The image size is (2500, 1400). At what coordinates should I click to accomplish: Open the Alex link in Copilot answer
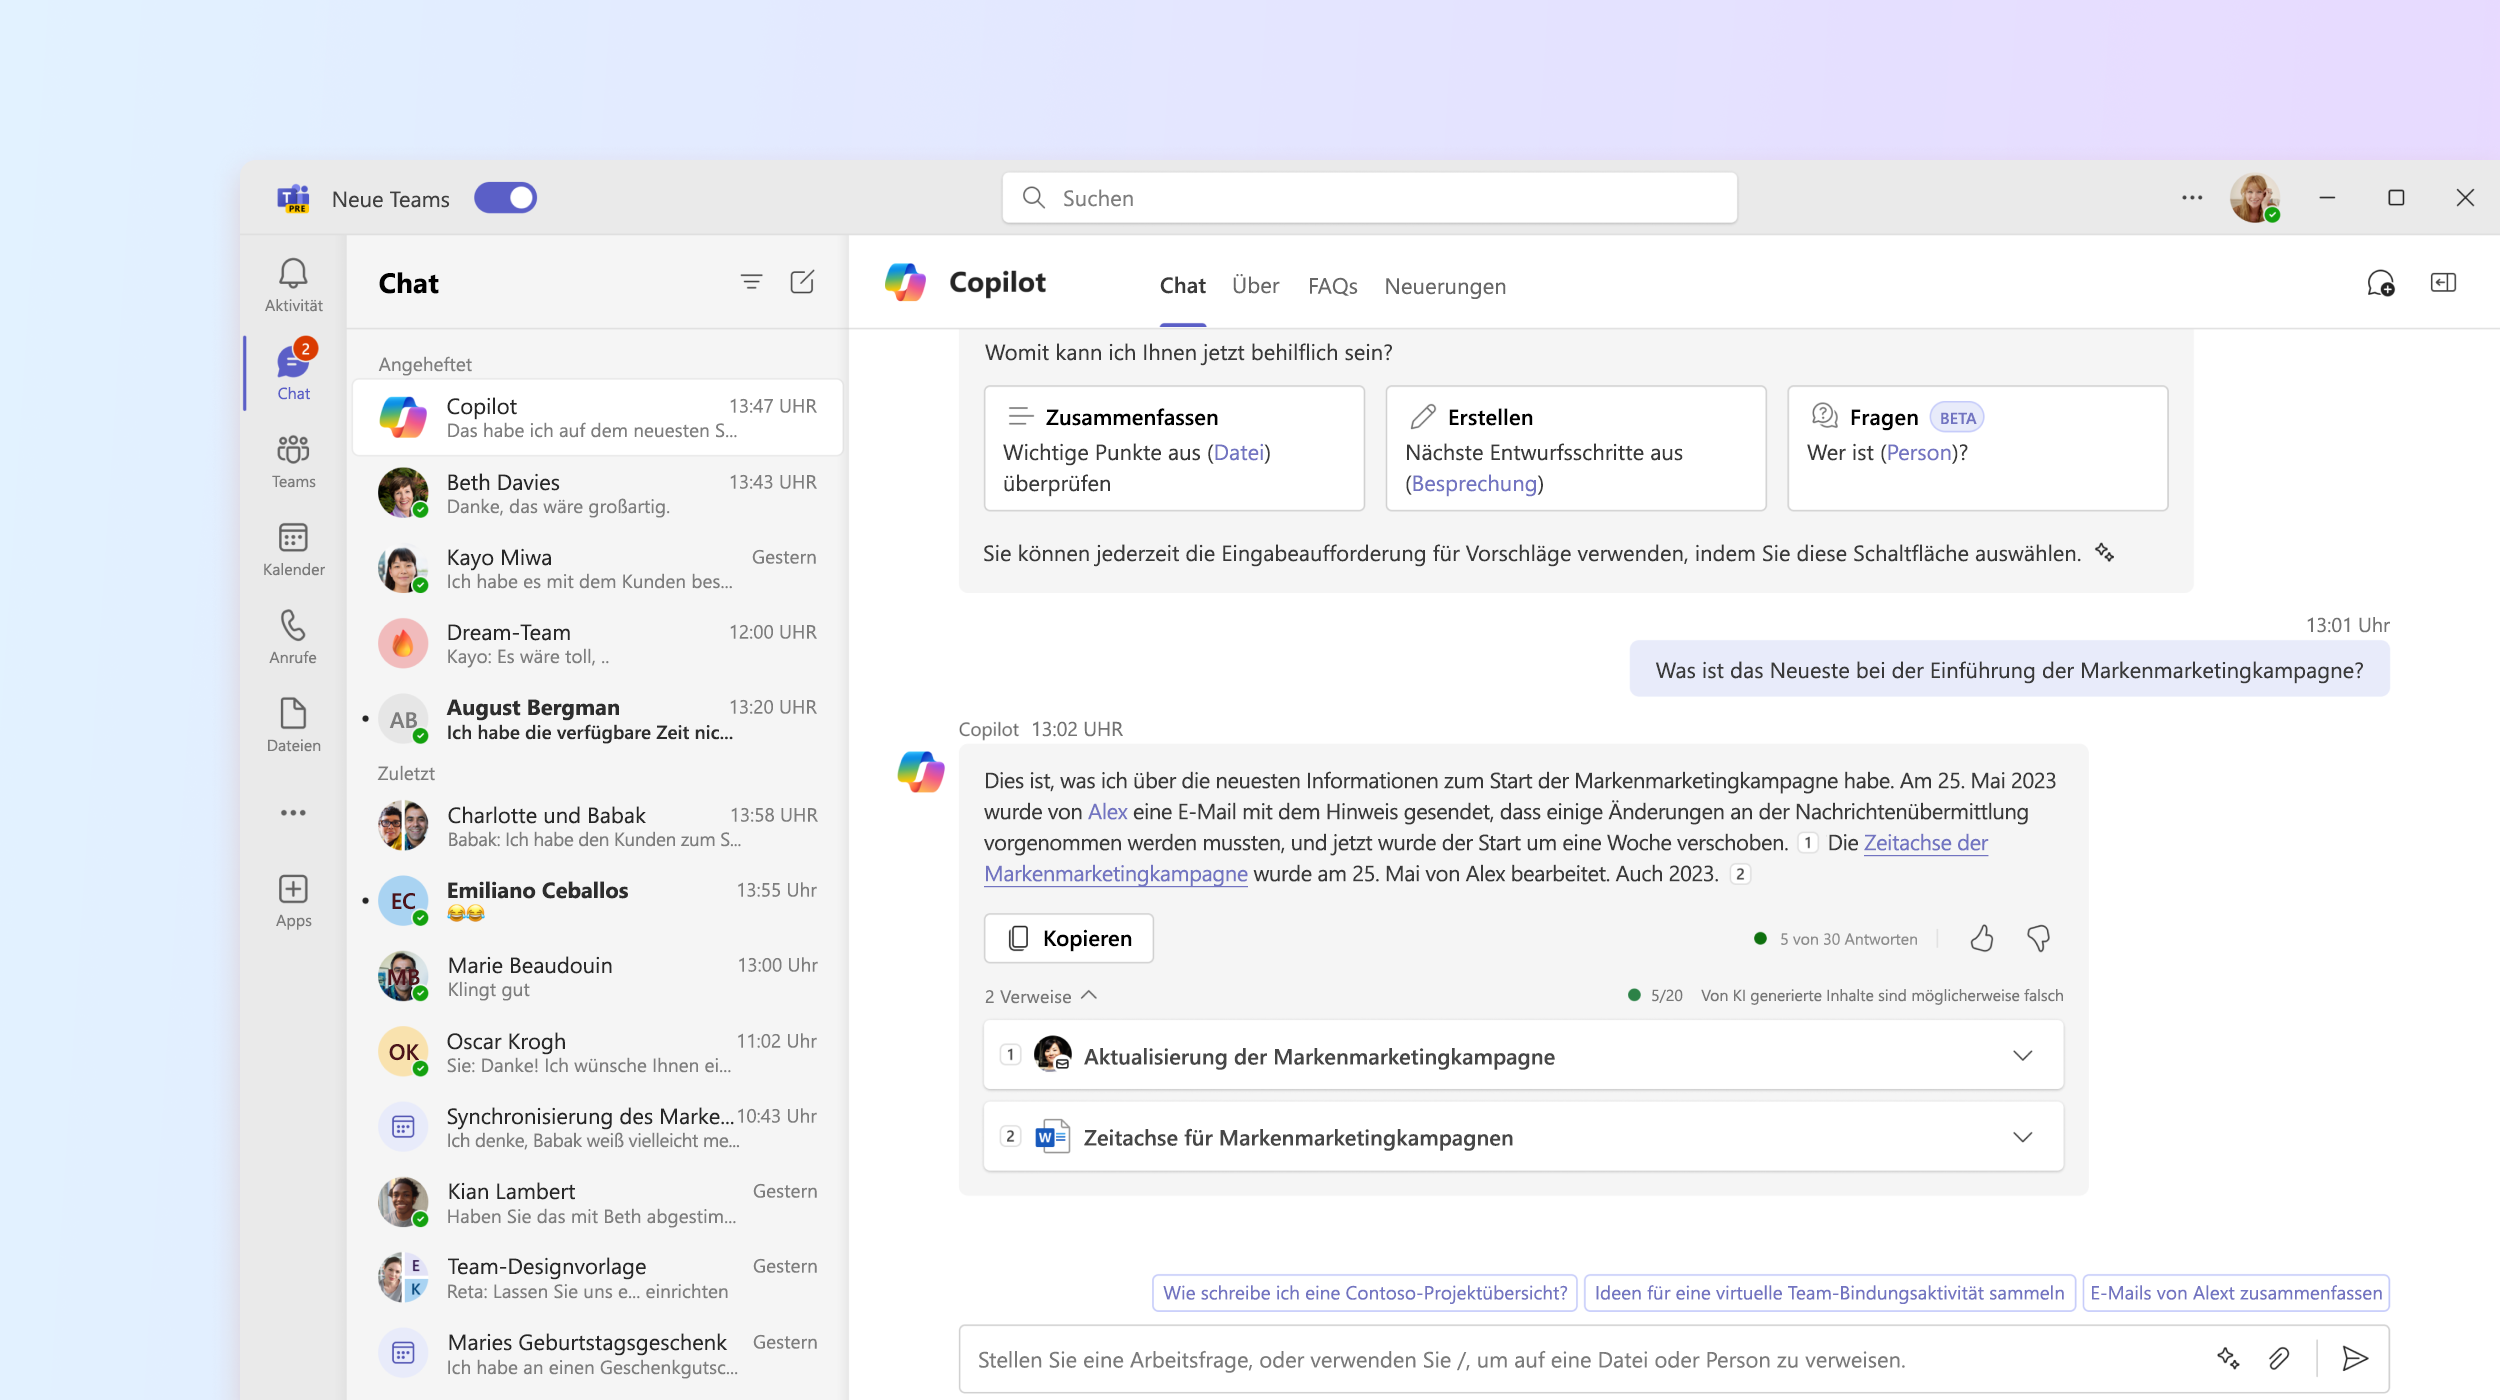click(1107, 812)
